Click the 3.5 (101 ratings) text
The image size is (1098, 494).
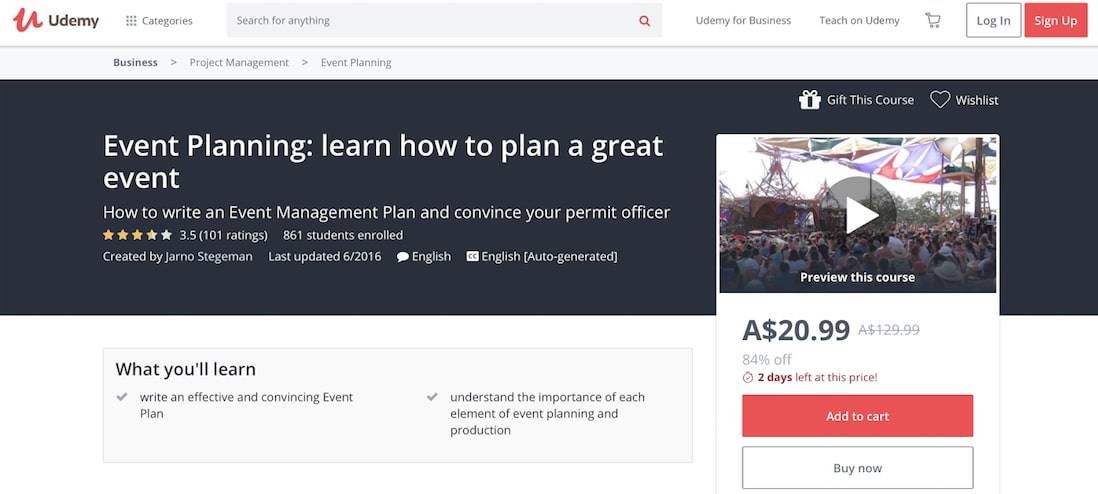pos(223,235)
